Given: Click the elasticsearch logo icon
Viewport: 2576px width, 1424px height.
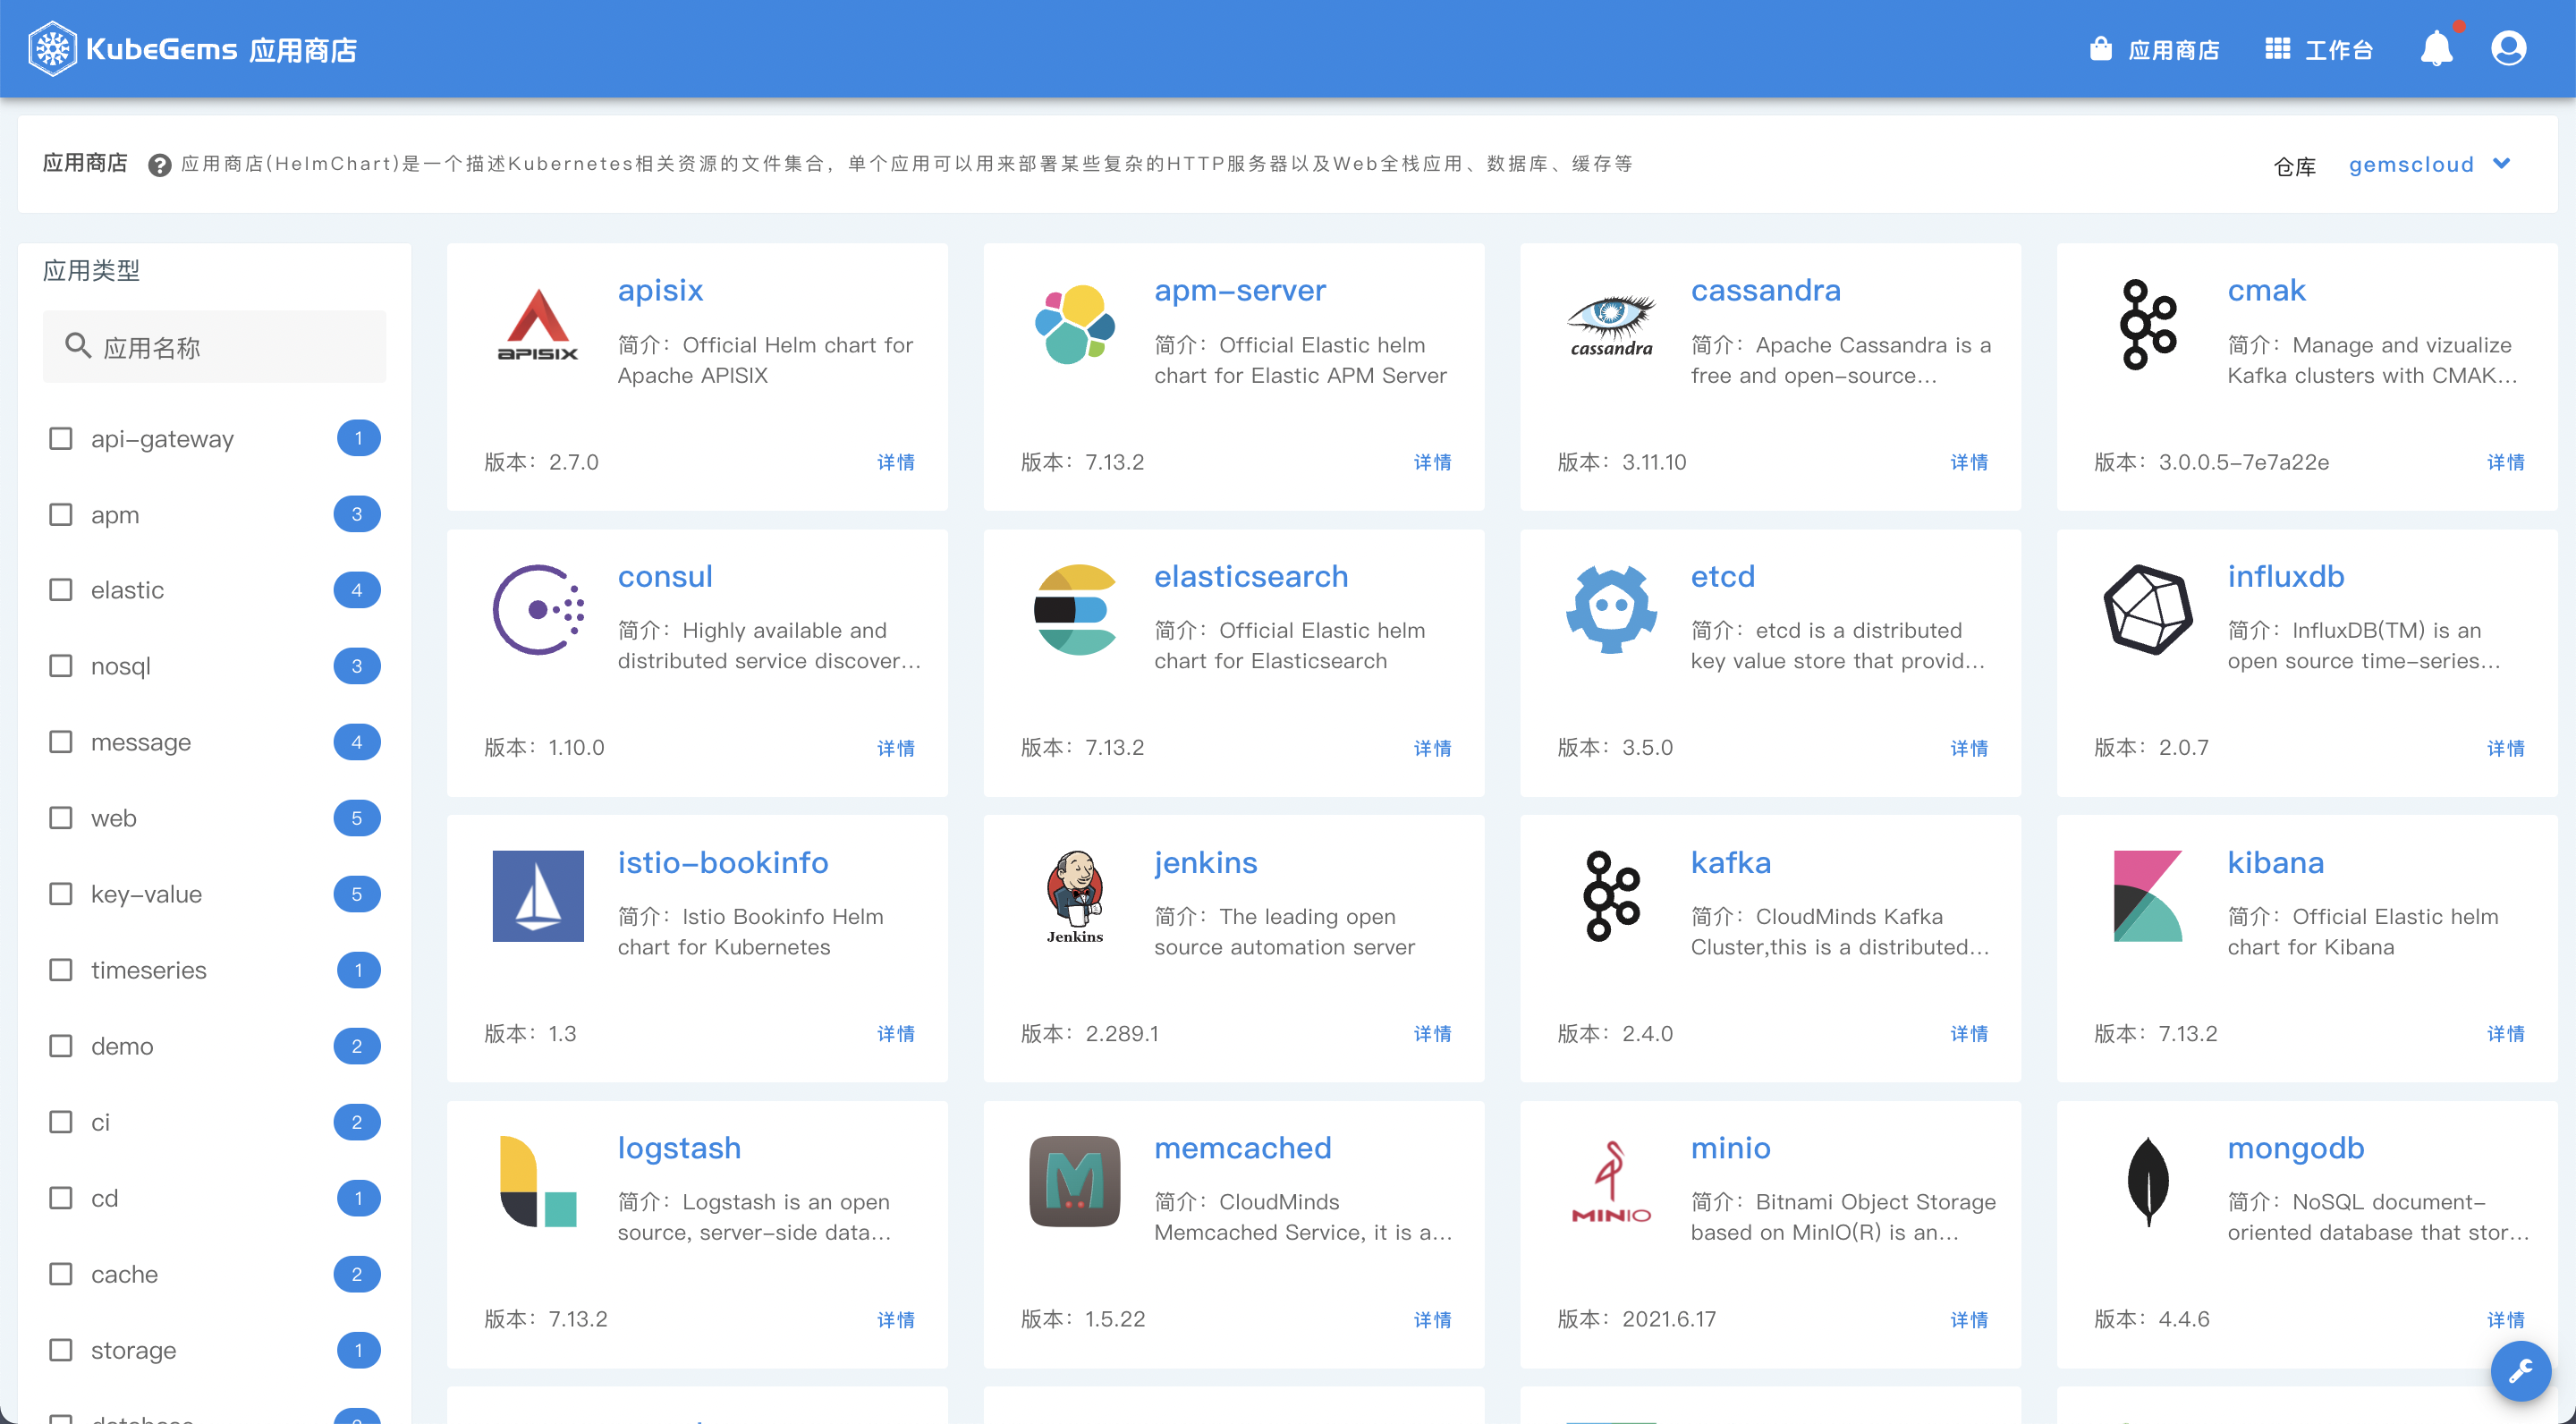Looking at the screenshot, I should [1075, 609].
